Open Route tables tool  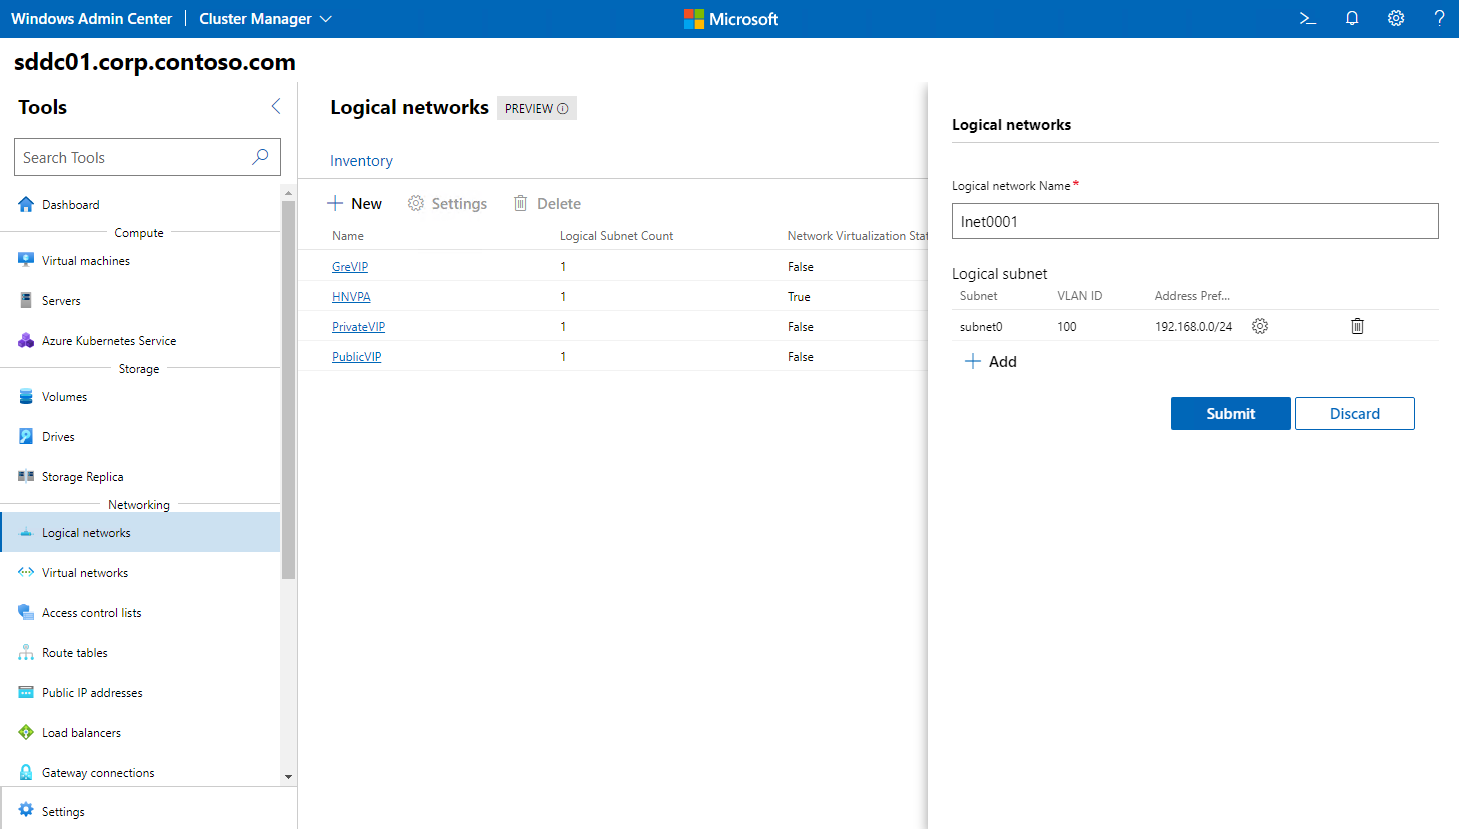[140, 652]
